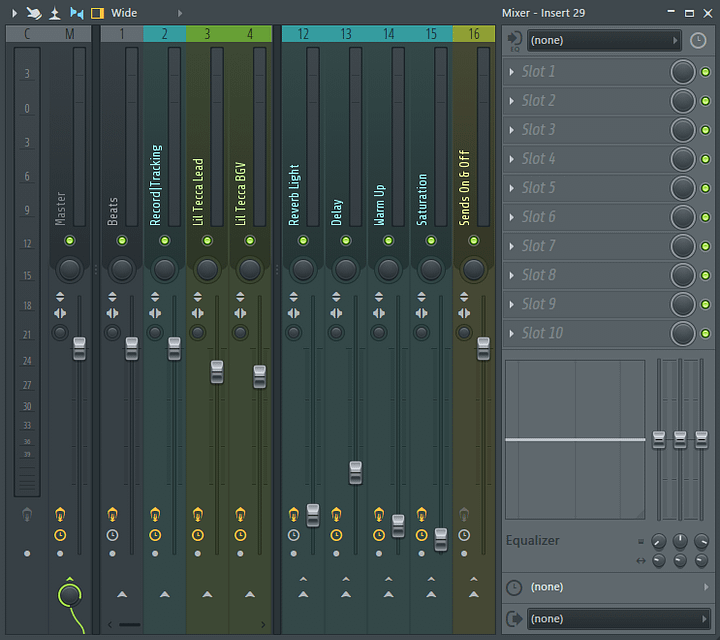The image size is (720, 640).
Task: Click the Slot 4 empty effect slot
Action: click(587, 159)
